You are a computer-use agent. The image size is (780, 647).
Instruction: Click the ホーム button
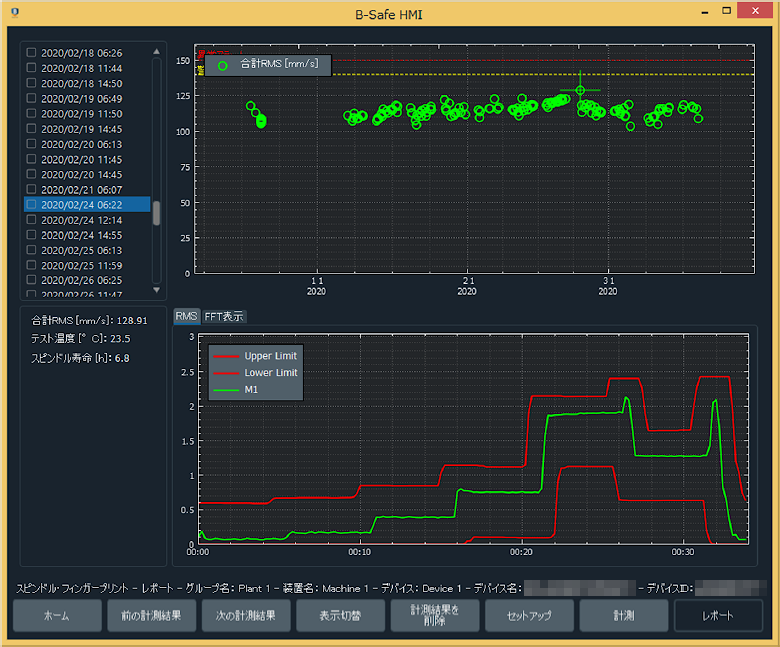pyautogui.click(x=57, y=616)
